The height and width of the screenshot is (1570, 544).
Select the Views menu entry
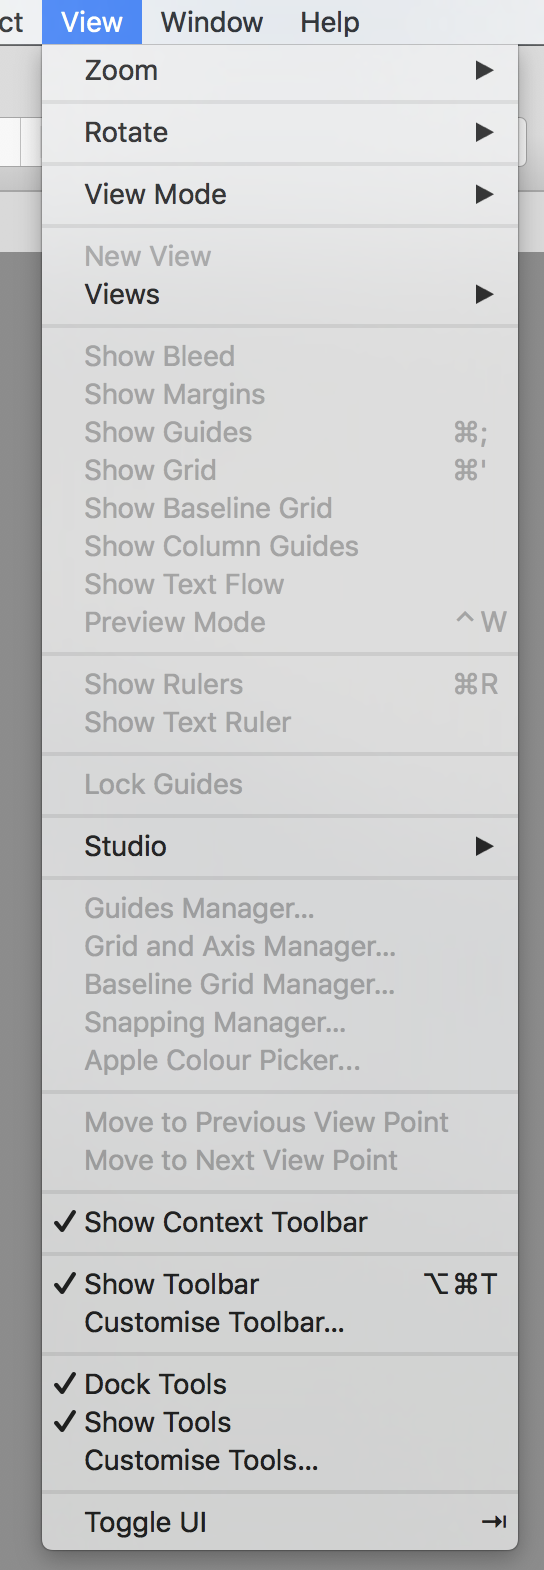tap(280, 294)
